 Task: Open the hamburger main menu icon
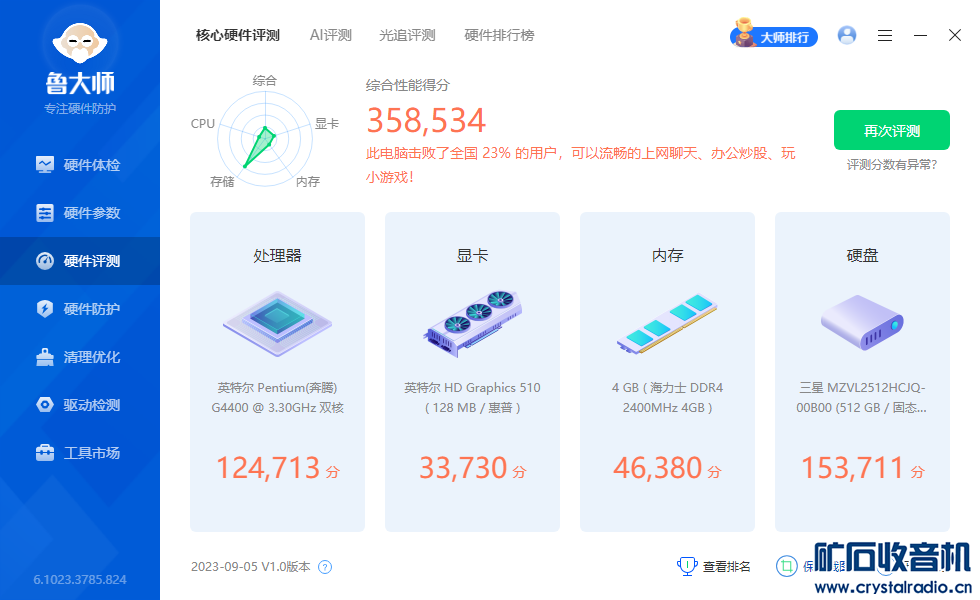click(884, 36)
